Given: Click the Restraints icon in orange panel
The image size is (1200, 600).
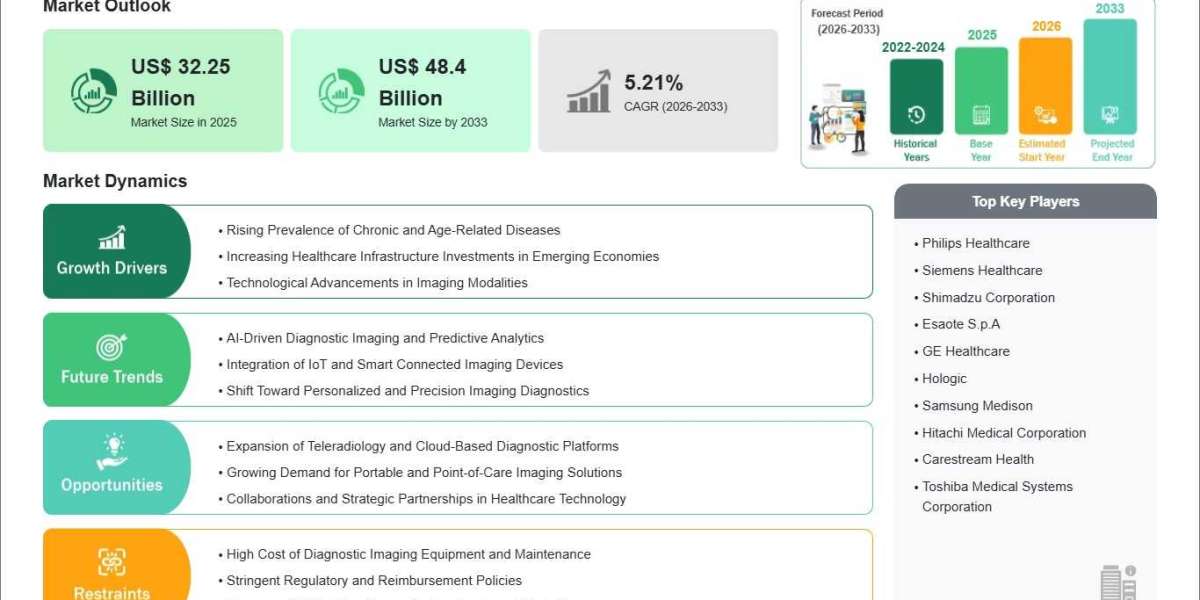Looking at the screenshot, I should coord(112,561).
